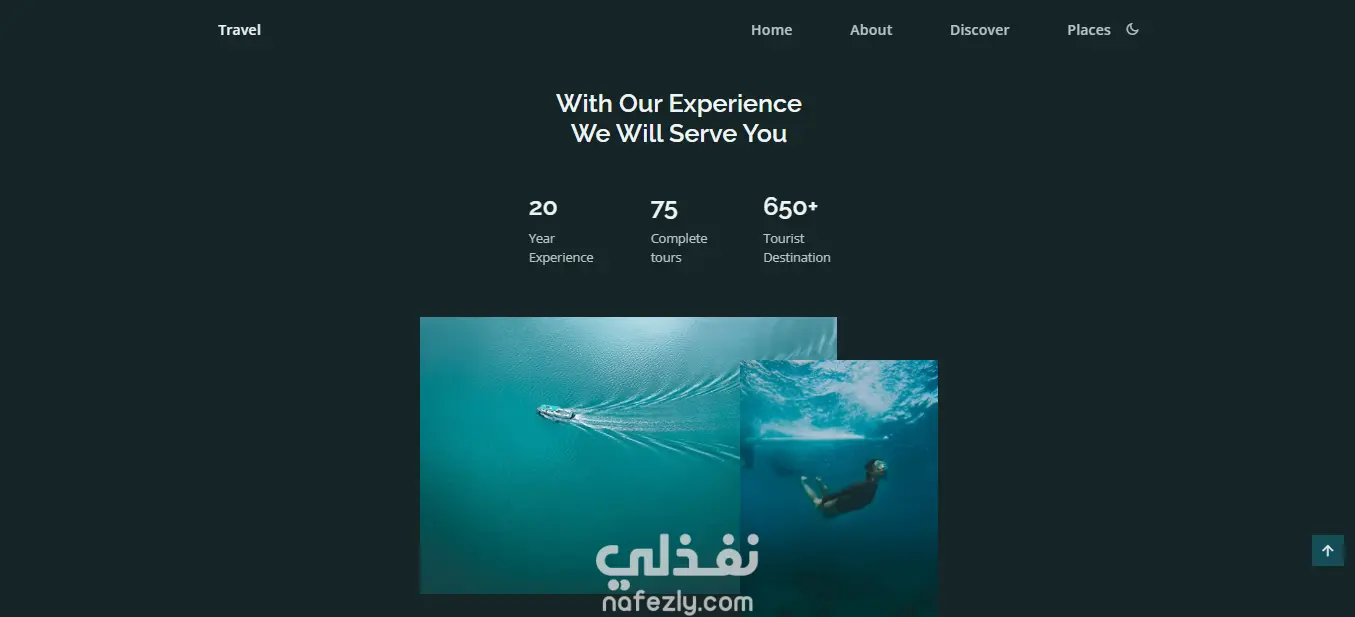Click the With Our Experience heading line
Screen dimensions: 1355x617
point(679,104)
